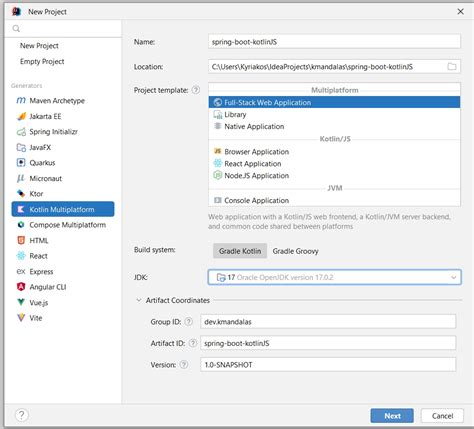This screenshot has width=474, height=429.
Task: Click the Vue.js green icon
Action: tap(21, 302)
